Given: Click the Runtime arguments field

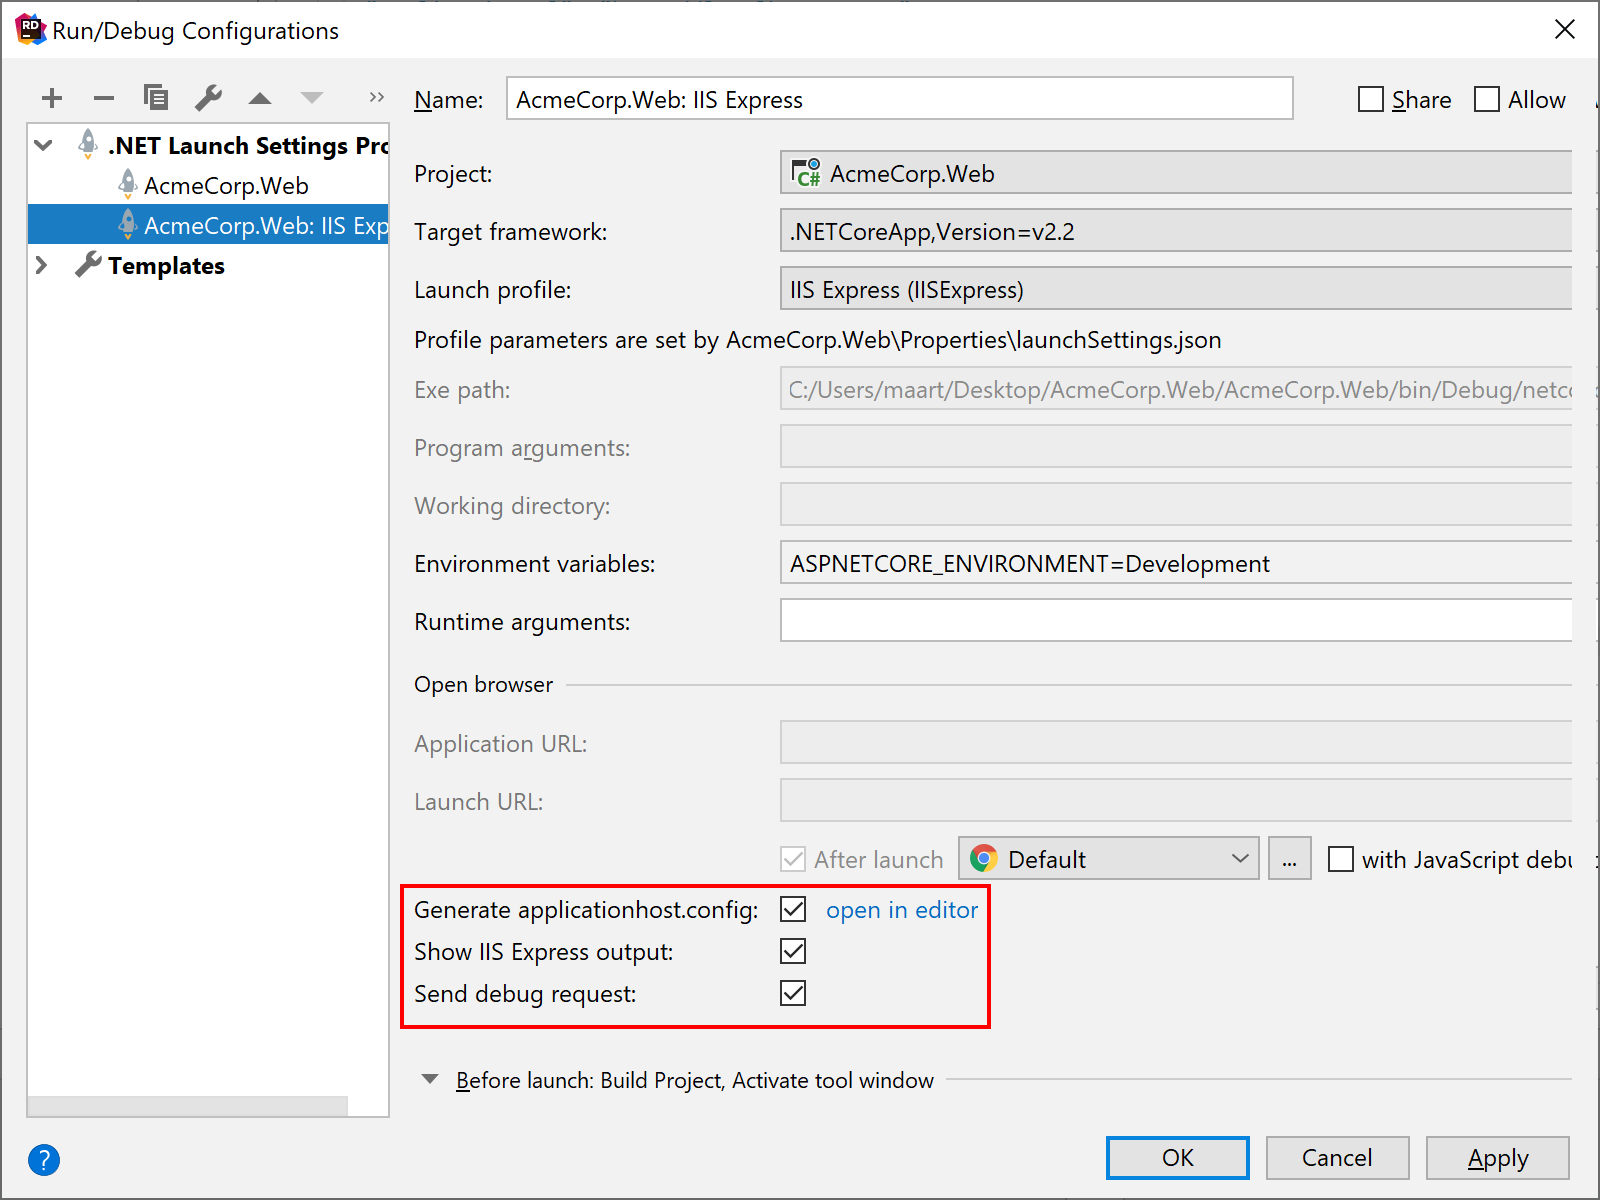Looking at the screenshot, I should pos(1176,621).
